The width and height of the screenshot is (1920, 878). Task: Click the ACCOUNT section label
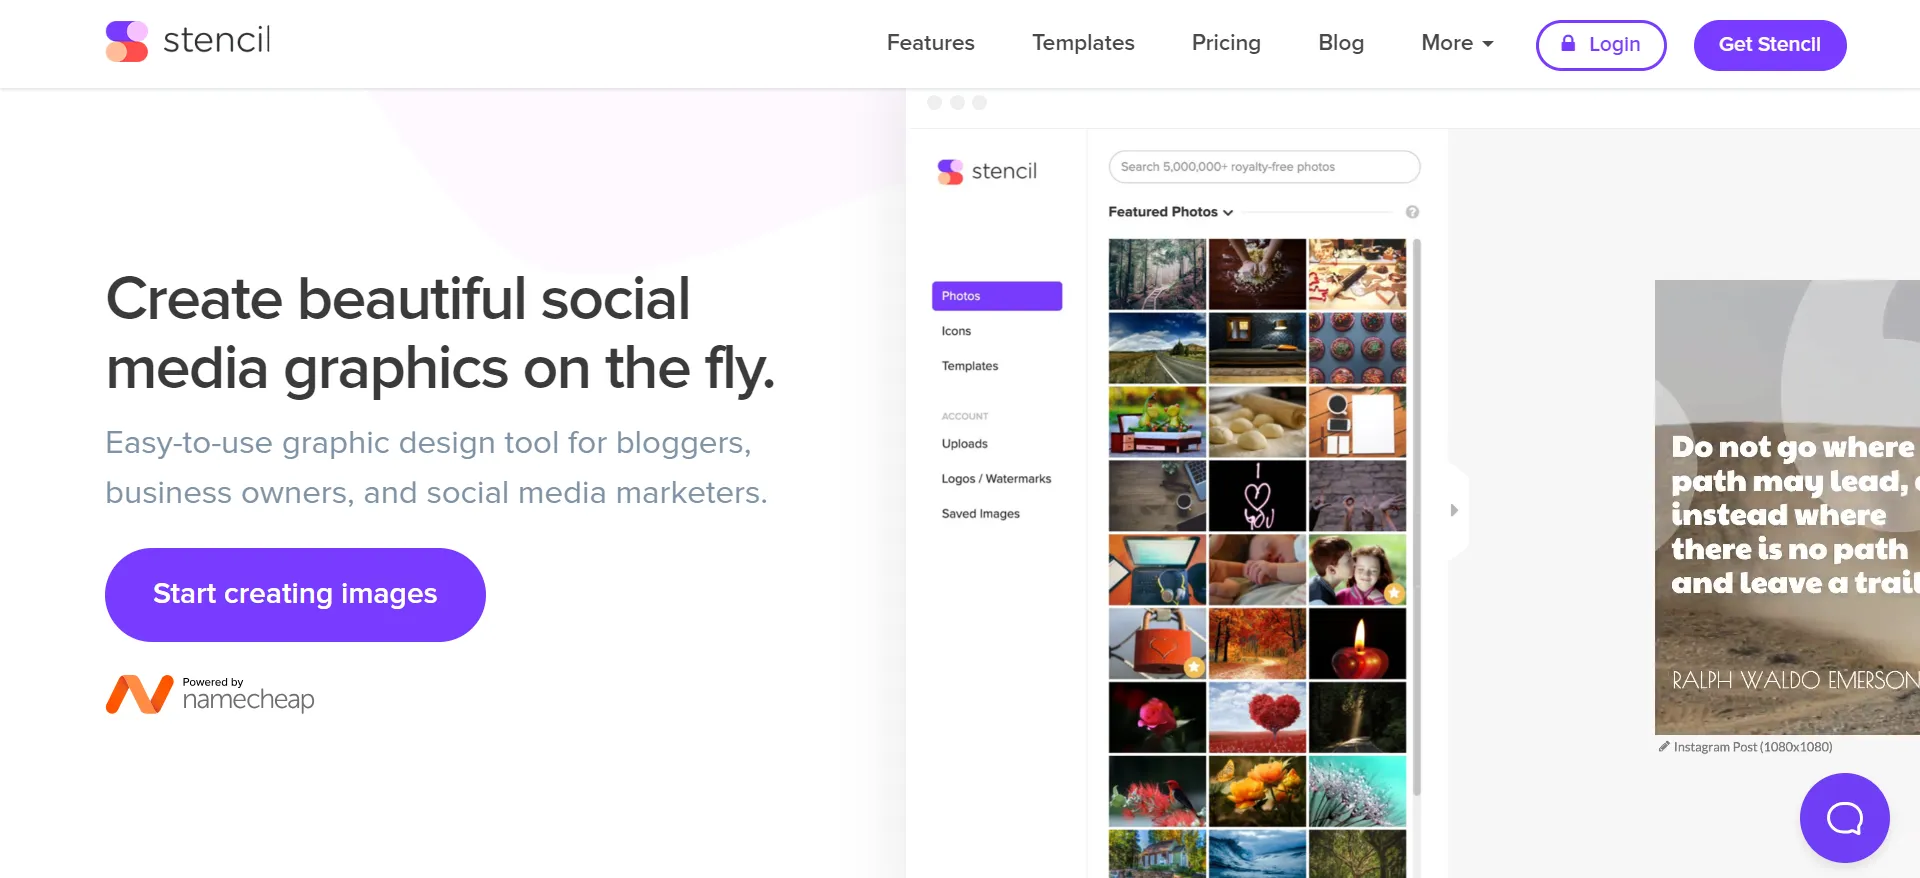(964, 416)
